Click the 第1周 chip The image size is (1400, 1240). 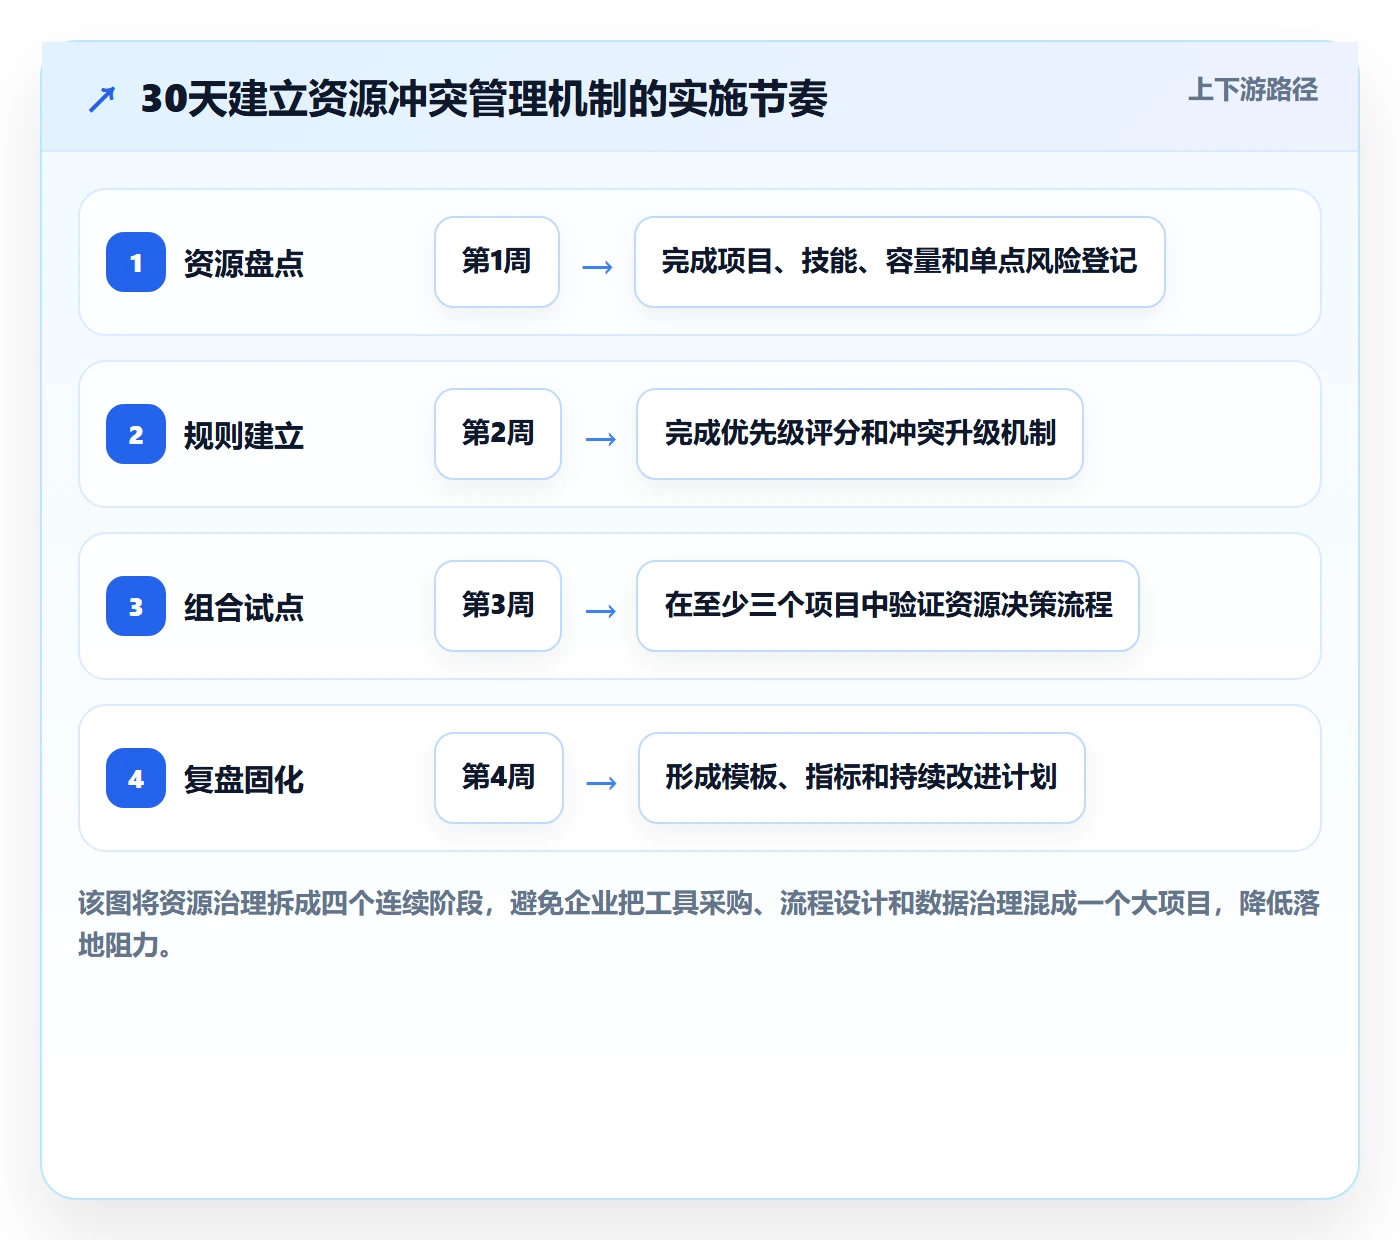[x=497, y=262]
